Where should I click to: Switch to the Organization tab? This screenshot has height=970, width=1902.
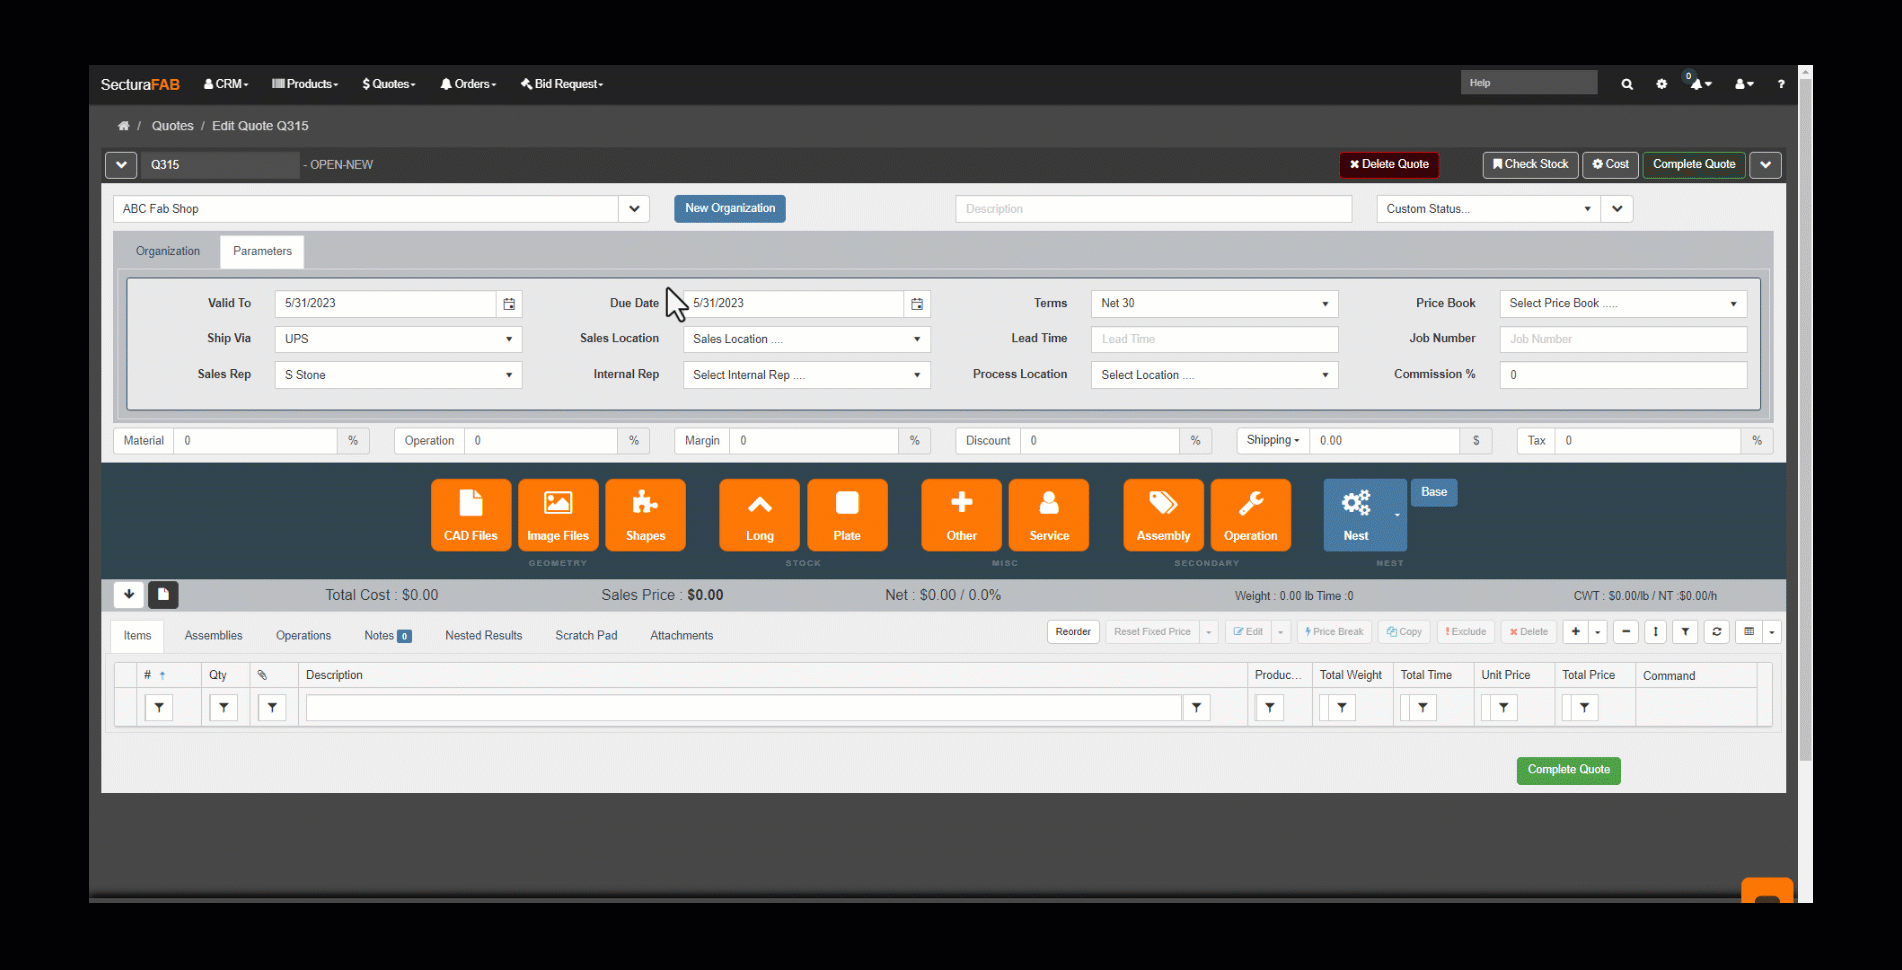pos(168,251)
